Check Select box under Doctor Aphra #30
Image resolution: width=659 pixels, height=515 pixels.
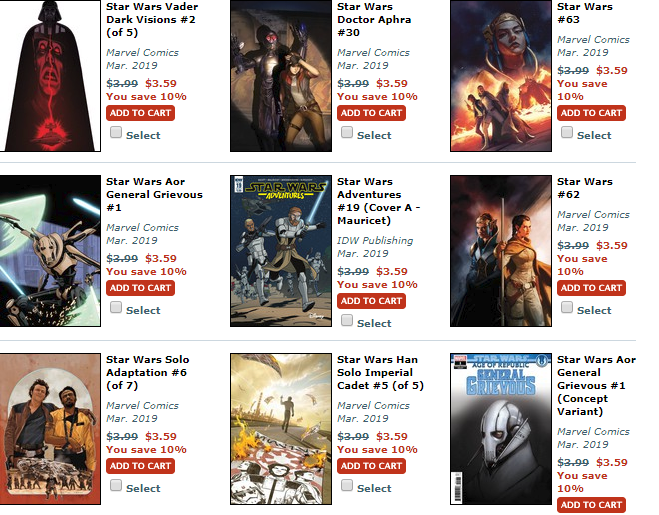(x=347, y=132)
